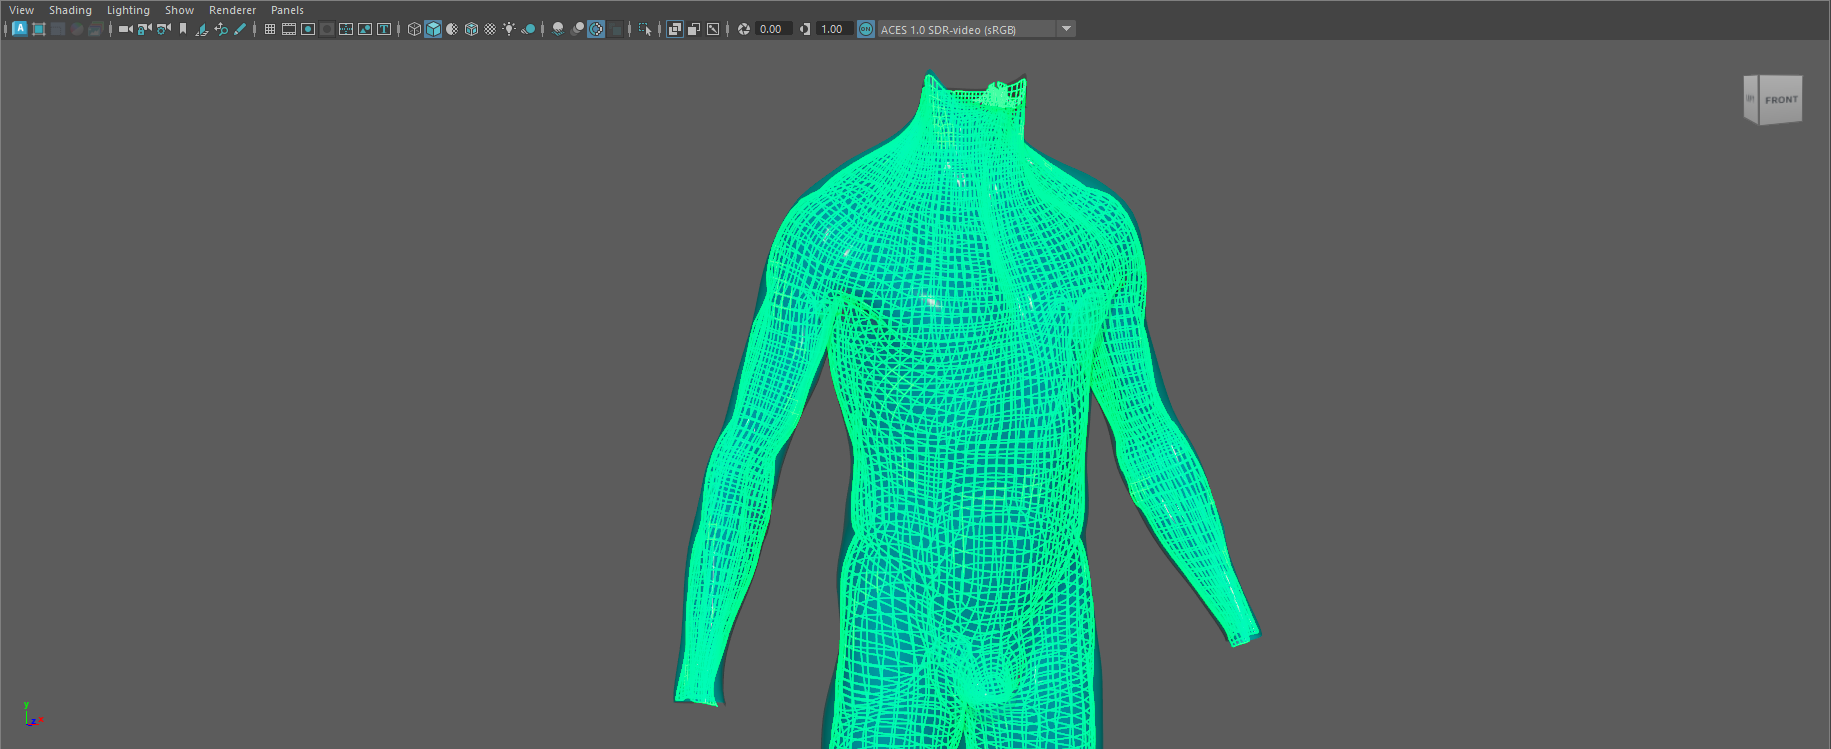
Task: Click the Lock Camera icon
Action: [x=144, y=29]
